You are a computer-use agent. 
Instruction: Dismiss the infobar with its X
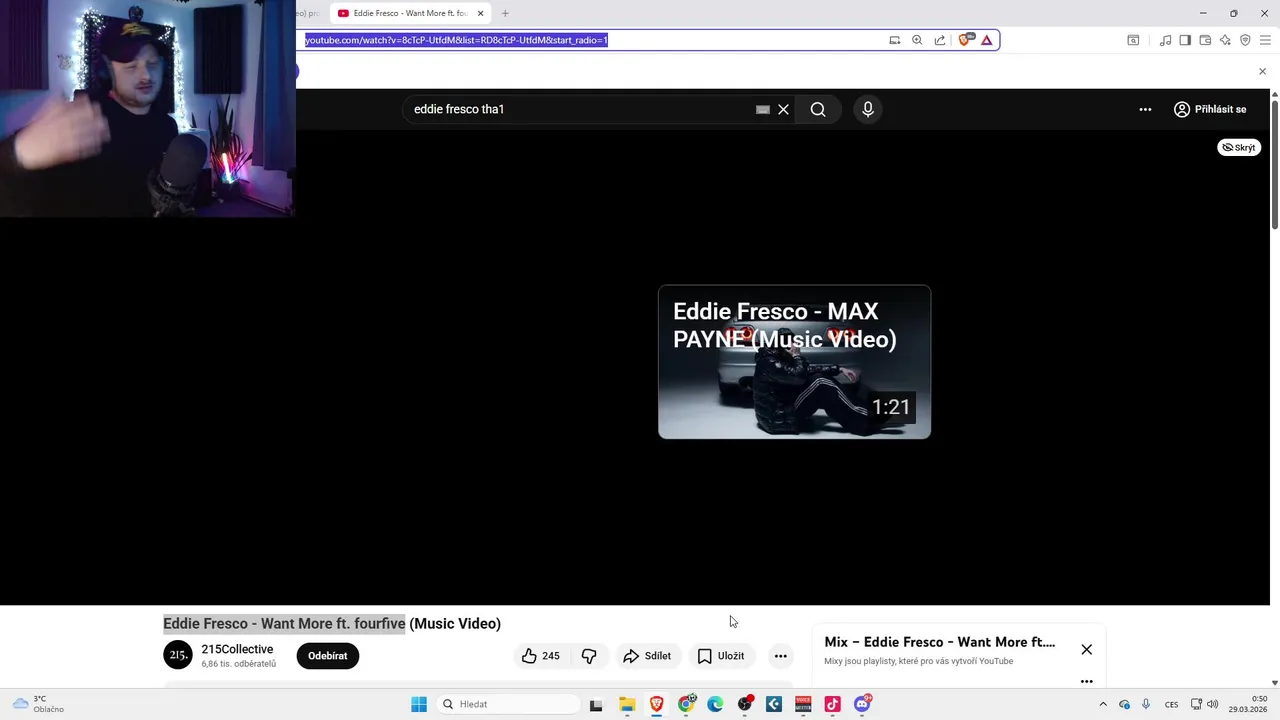coord(1262,71)
